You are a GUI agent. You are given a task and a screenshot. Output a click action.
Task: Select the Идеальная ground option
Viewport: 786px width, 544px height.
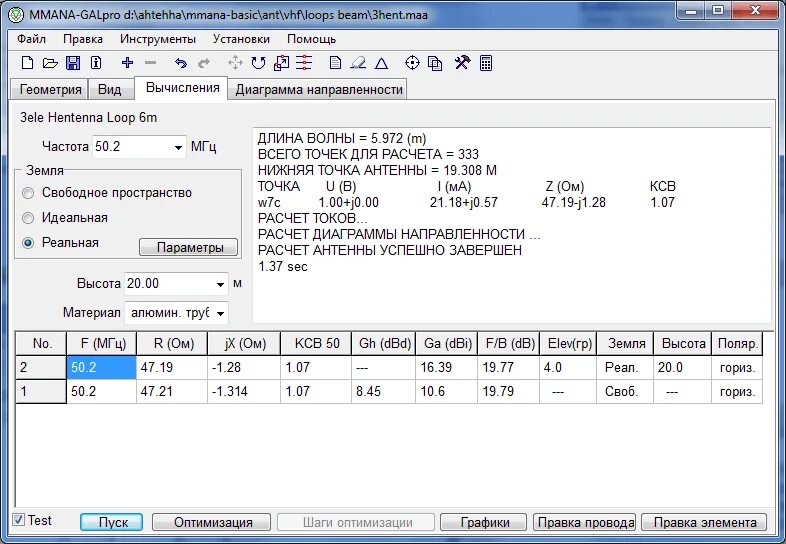(x=28, y=218)
